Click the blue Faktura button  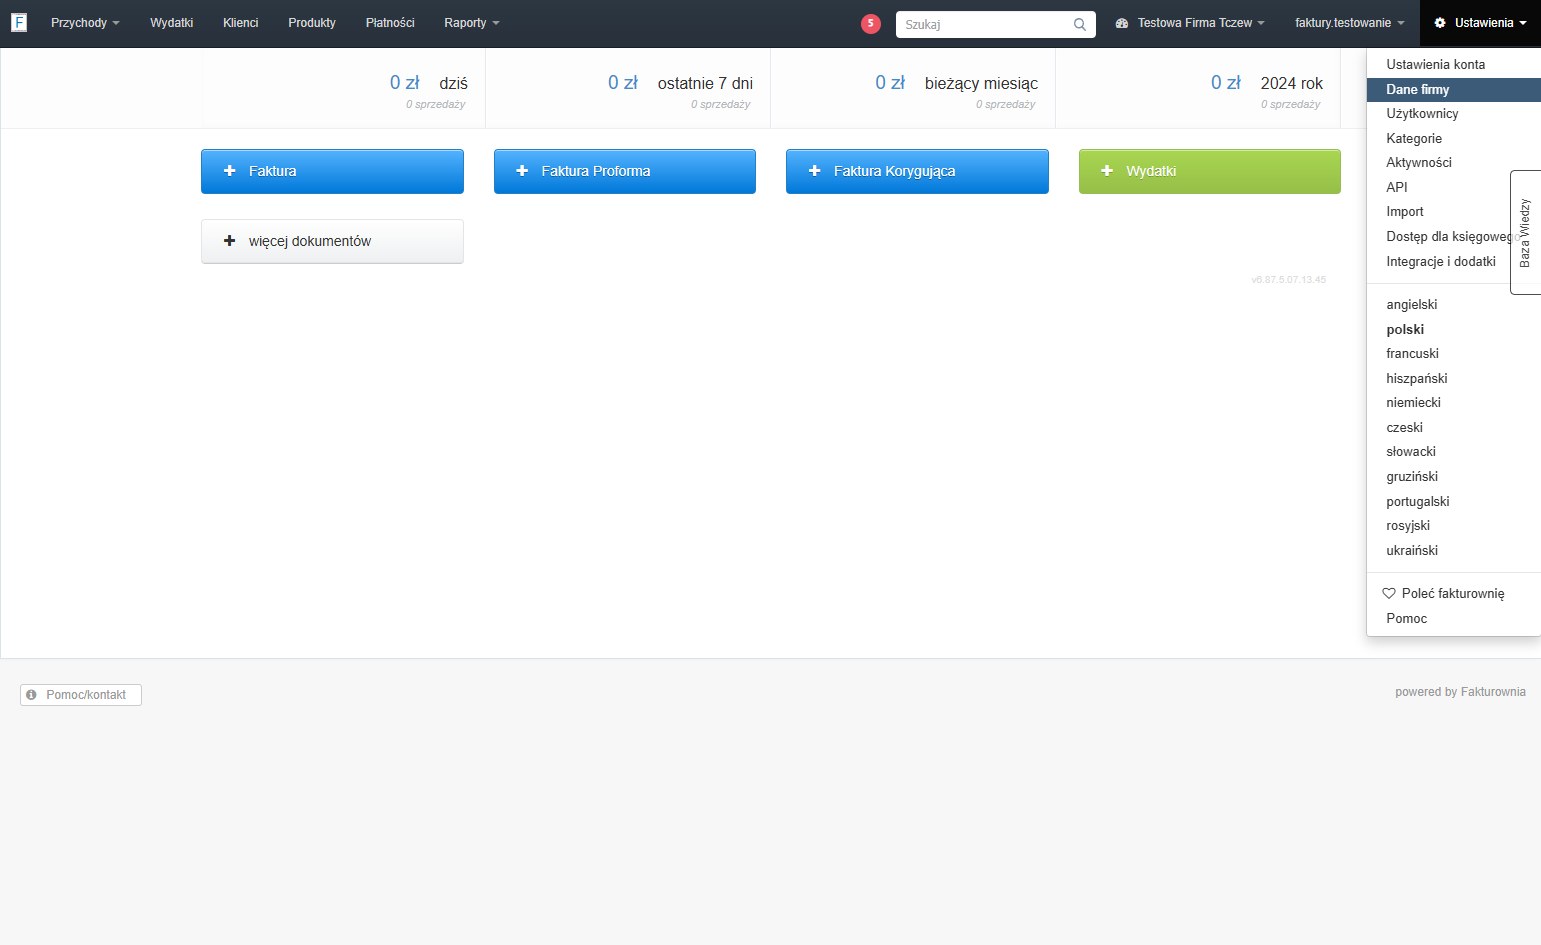tap(332, 171)
